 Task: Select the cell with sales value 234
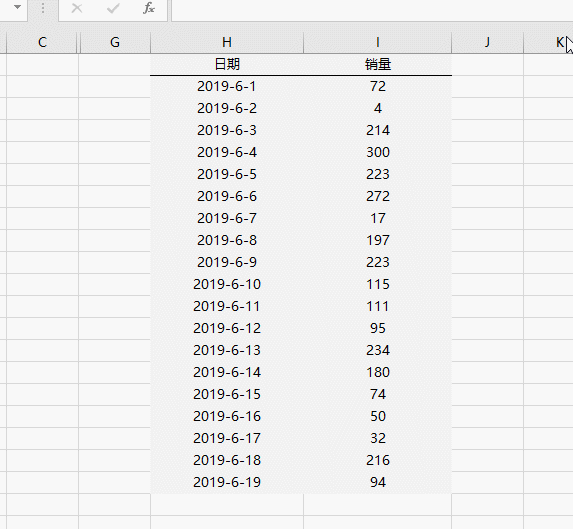coord(377,350)
